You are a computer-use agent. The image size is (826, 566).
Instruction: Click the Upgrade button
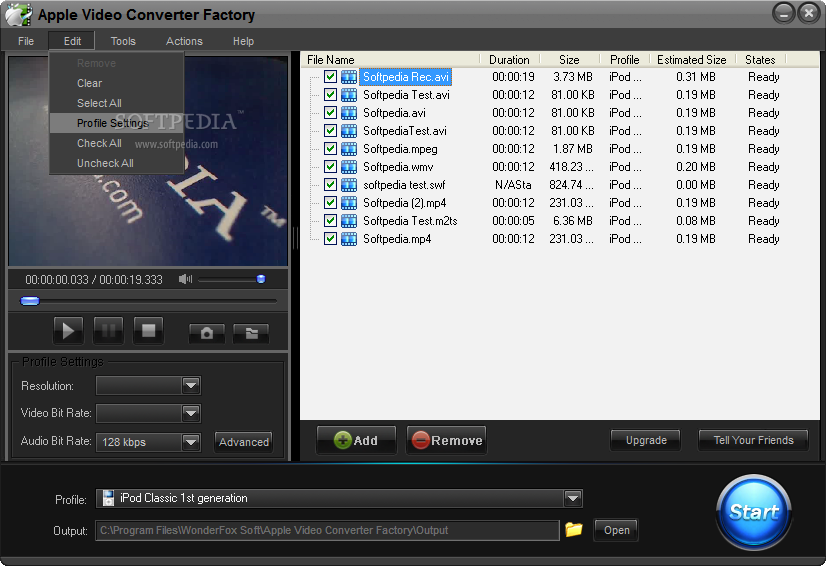(646, 440)
